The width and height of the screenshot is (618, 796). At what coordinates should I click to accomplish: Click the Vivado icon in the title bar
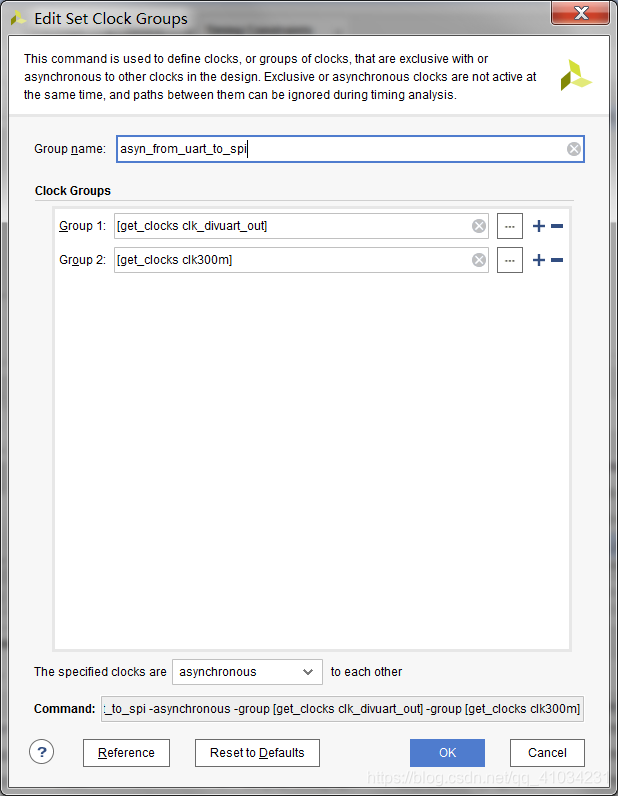point(18,19)
